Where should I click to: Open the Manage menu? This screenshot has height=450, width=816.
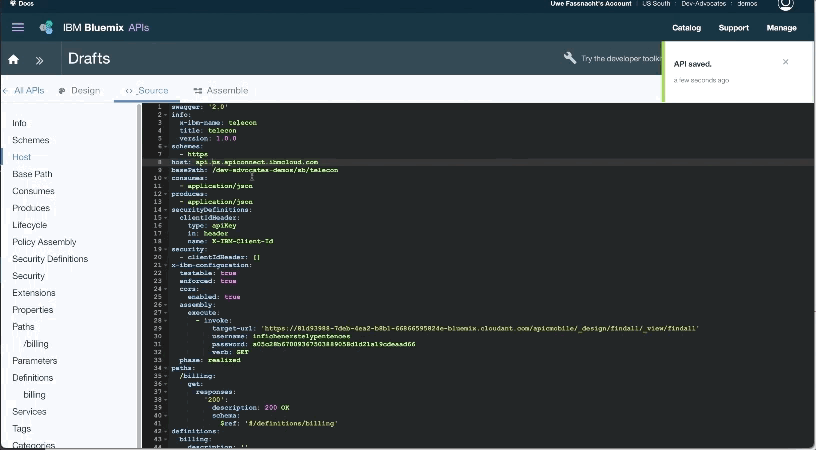pyautogui.click(x=781, y=28)
